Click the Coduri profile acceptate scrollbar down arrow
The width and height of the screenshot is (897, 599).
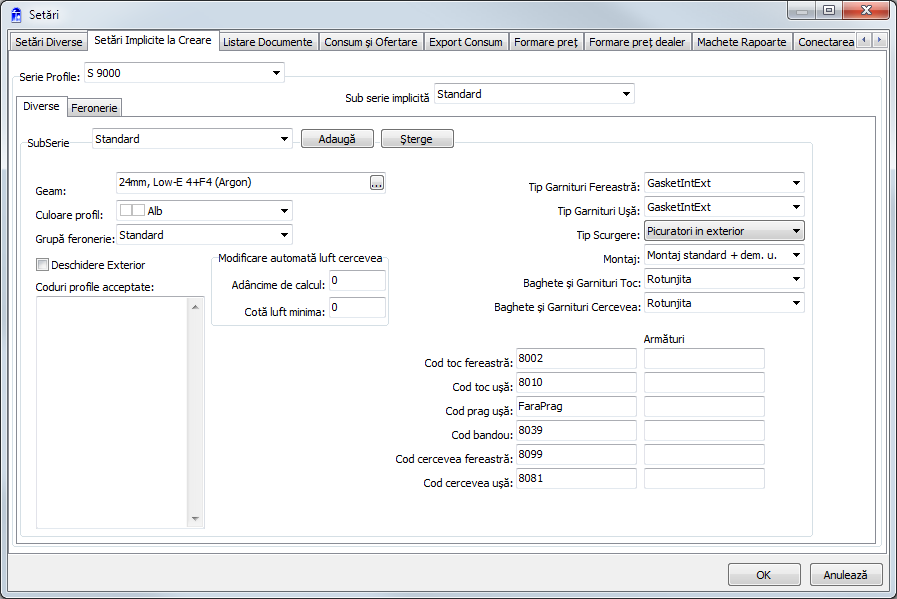click(196, 519)
